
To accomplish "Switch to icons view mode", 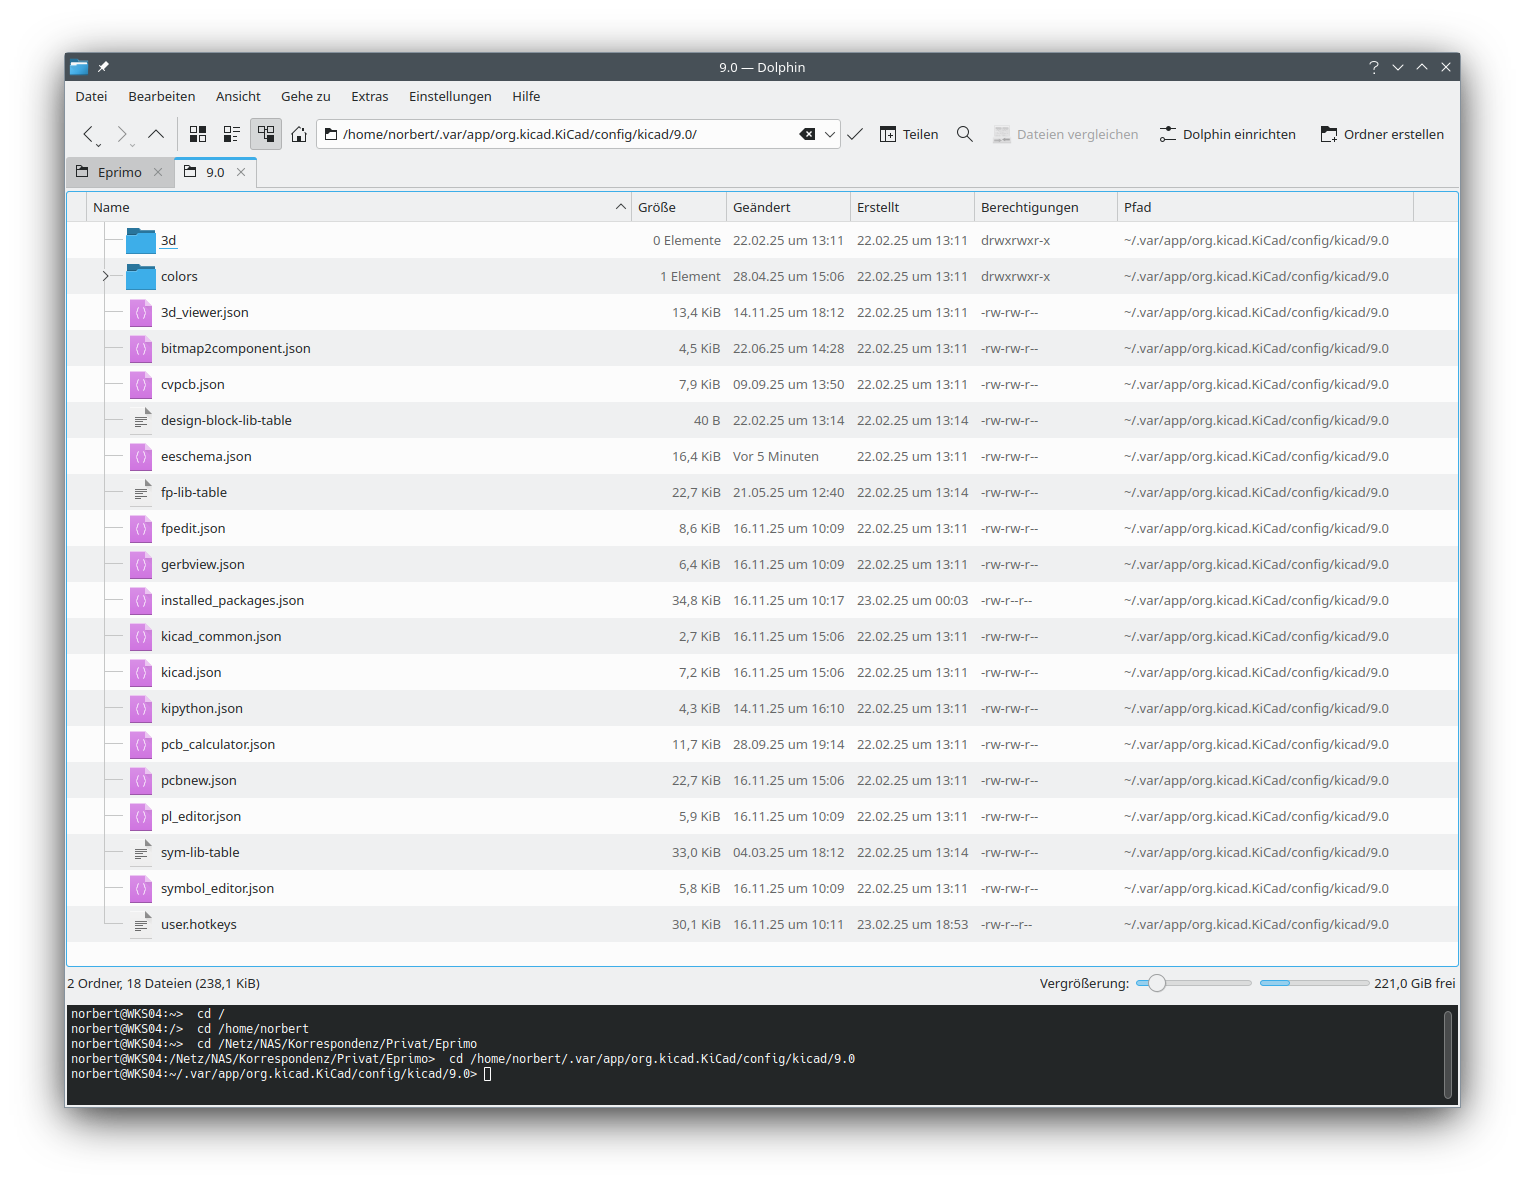I will coord(198,134).
